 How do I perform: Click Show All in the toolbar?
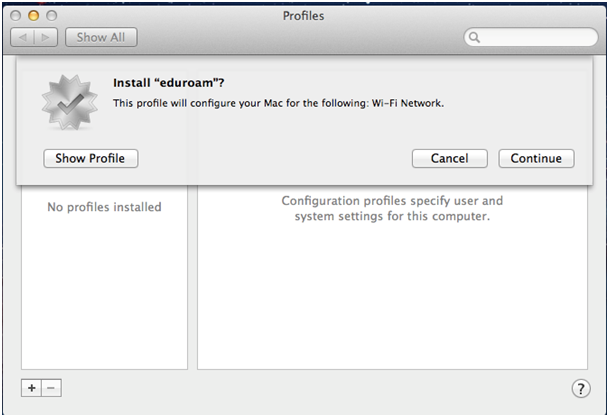(x=101, y=37)
